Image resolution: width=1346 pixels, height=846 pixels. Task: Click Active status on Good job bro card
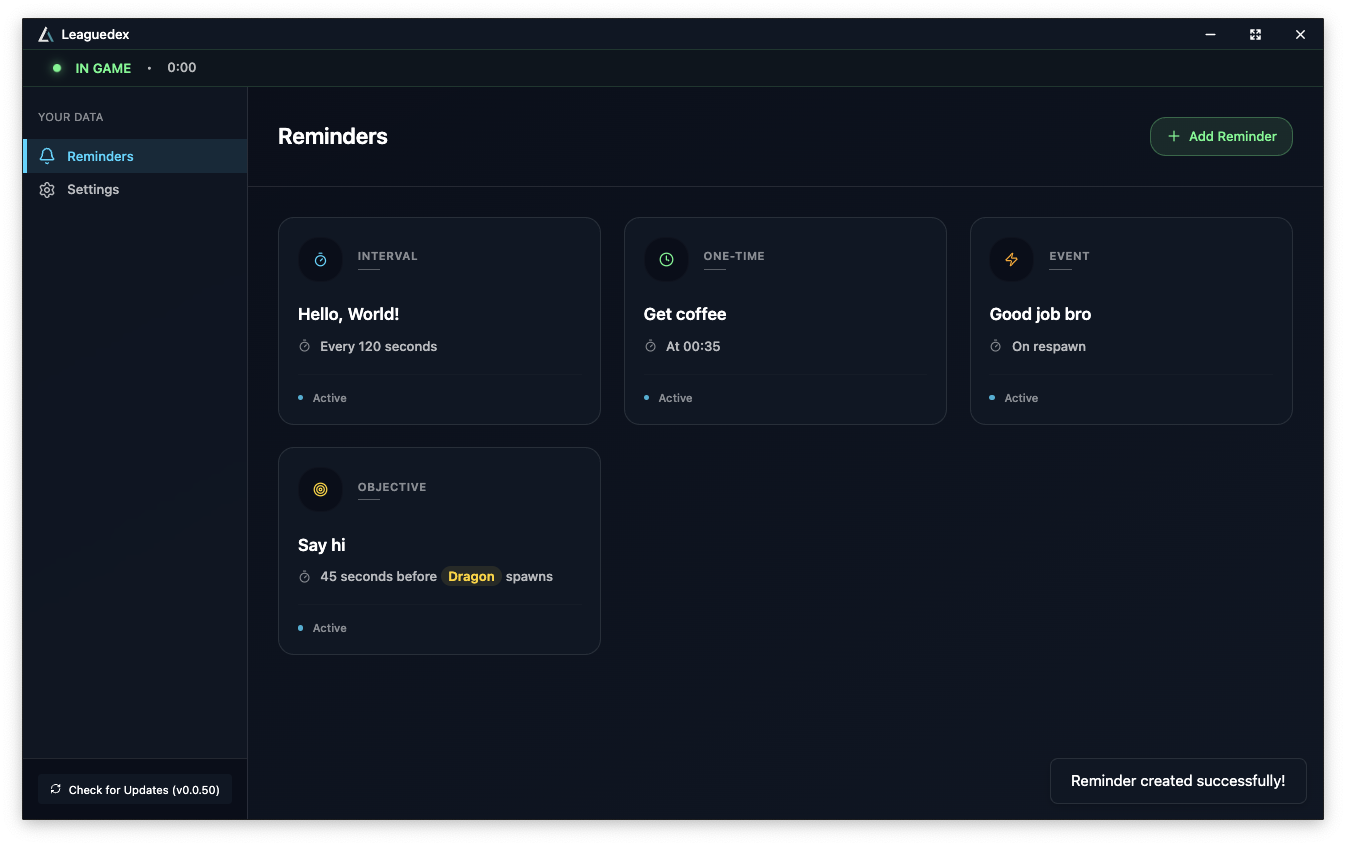coord(1014,398)
